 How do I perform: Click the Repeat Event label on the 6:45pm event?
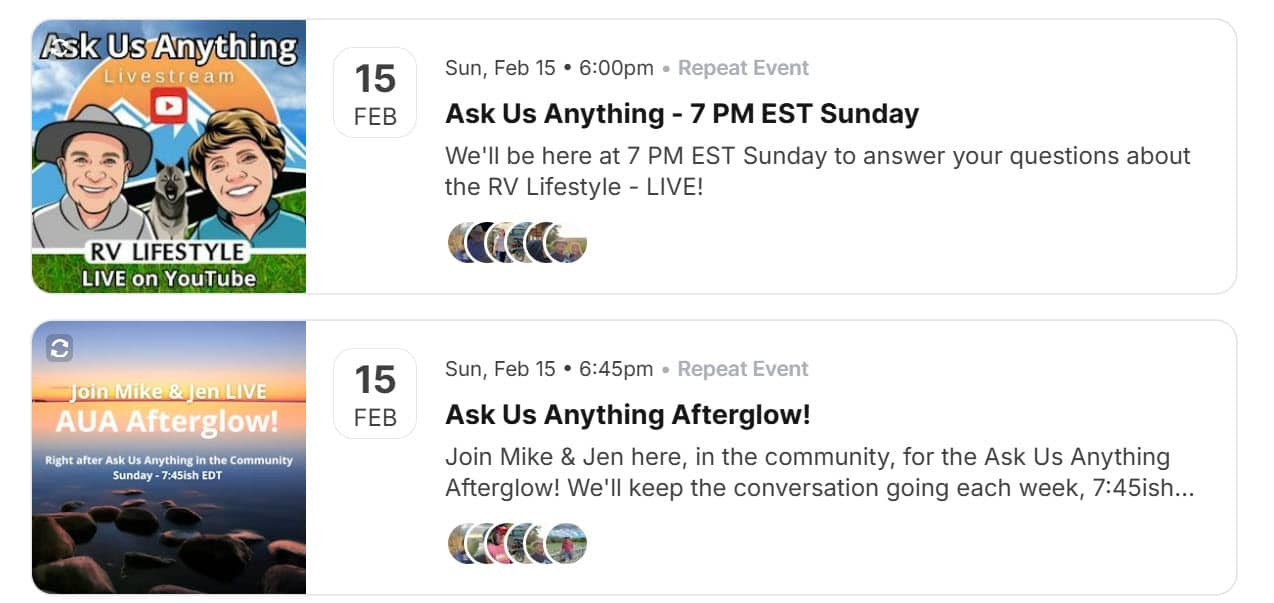(x=743, y=369)
